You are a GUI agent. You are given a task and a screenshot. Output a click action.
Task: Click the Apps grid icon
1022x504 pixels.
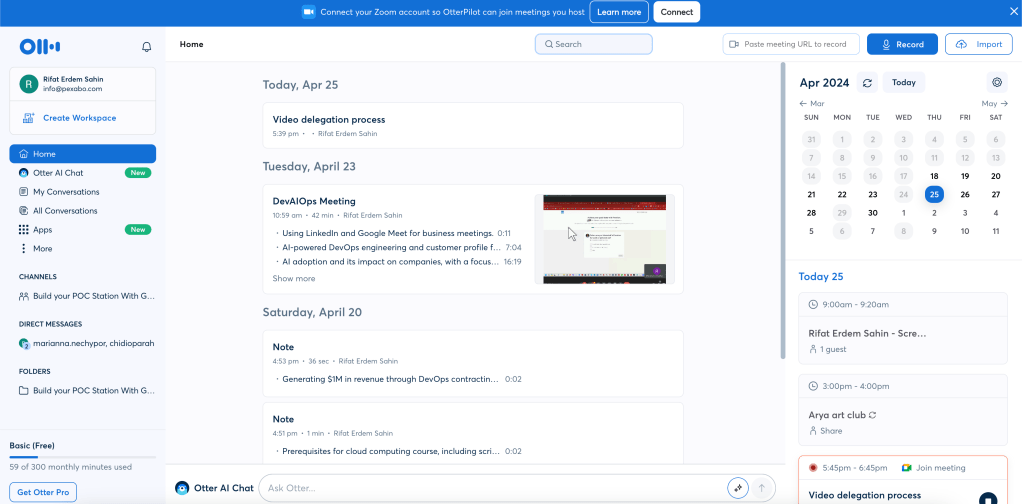coord(23,230)
